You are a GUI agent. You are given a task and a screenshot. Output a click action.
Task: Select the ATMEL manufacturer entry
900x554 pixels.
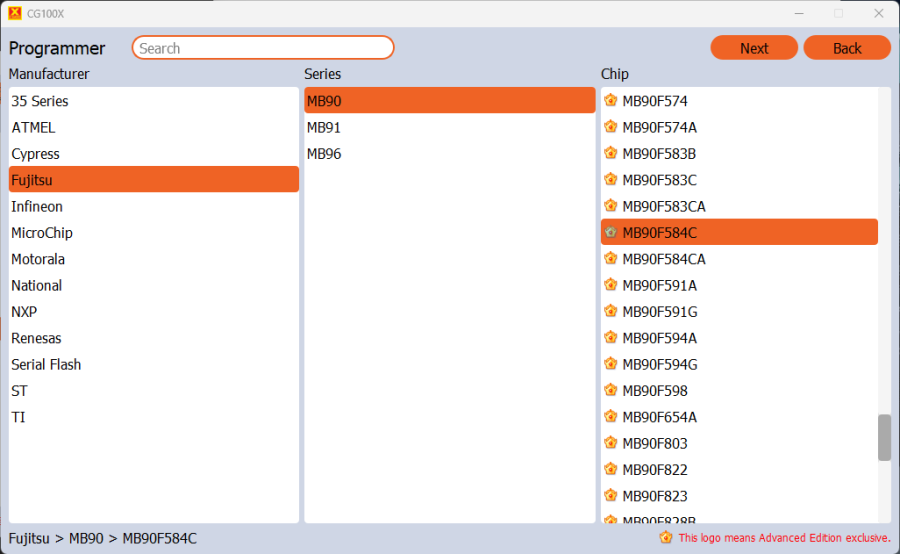(x=33, y=127)
